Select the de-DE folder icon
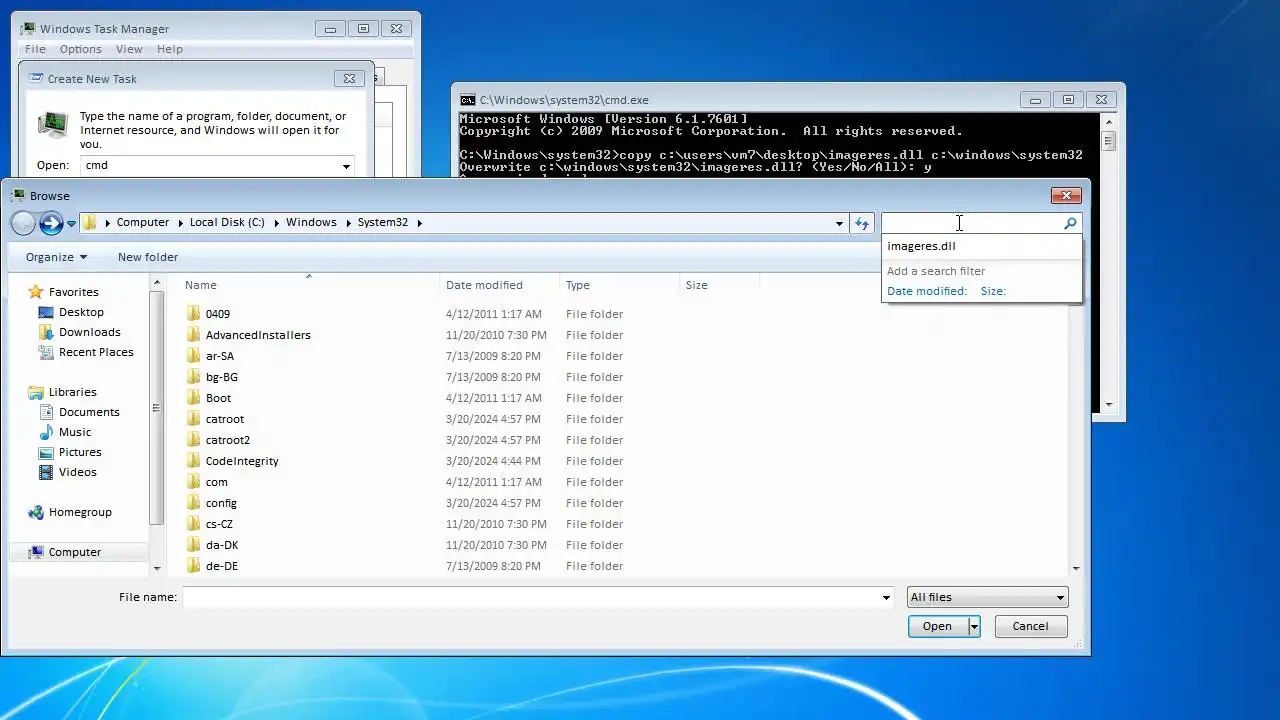Screen dimensions: 1280x720 194,566
